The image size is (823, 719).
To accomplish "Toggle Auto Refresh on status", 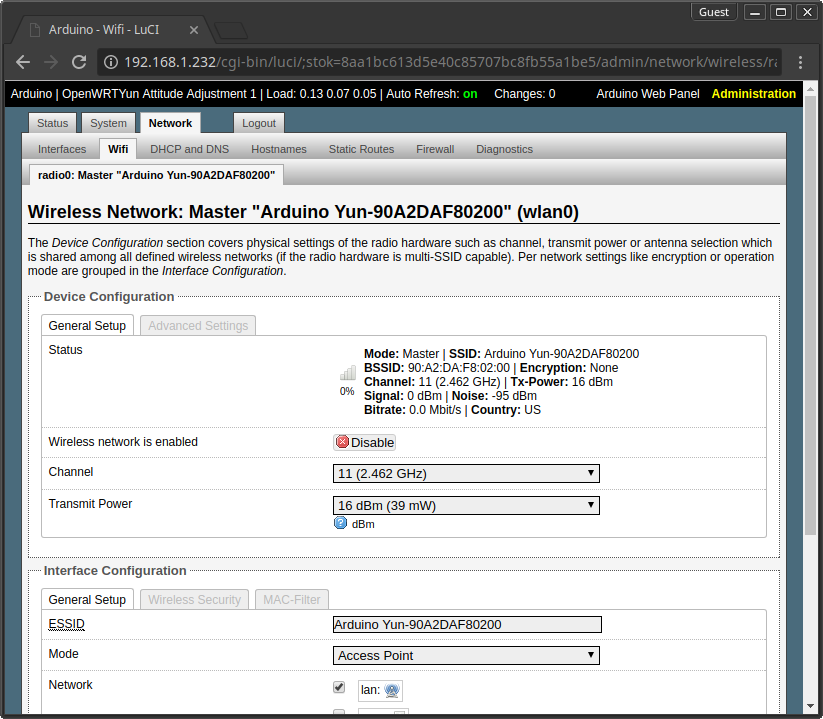I will pyautogui.click(x=470, y=94).
